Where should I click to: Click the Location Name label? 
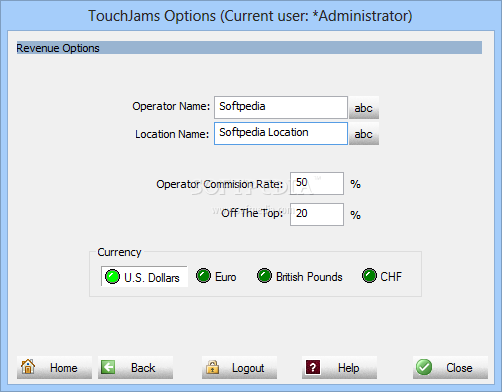(x=172, y=134)
